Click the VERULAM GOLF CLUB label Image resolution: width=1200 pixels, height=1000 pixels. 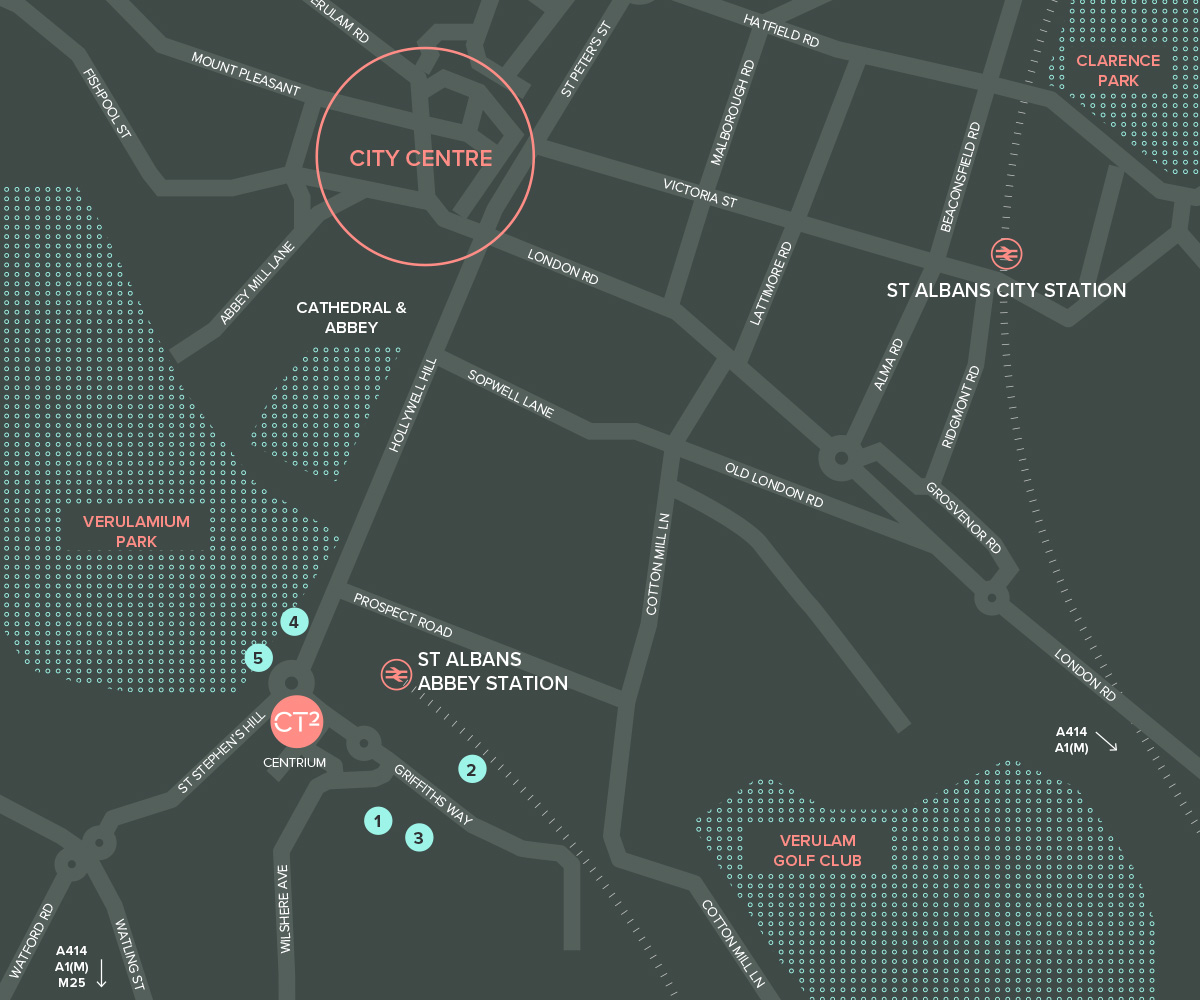(x=818, y=850)
